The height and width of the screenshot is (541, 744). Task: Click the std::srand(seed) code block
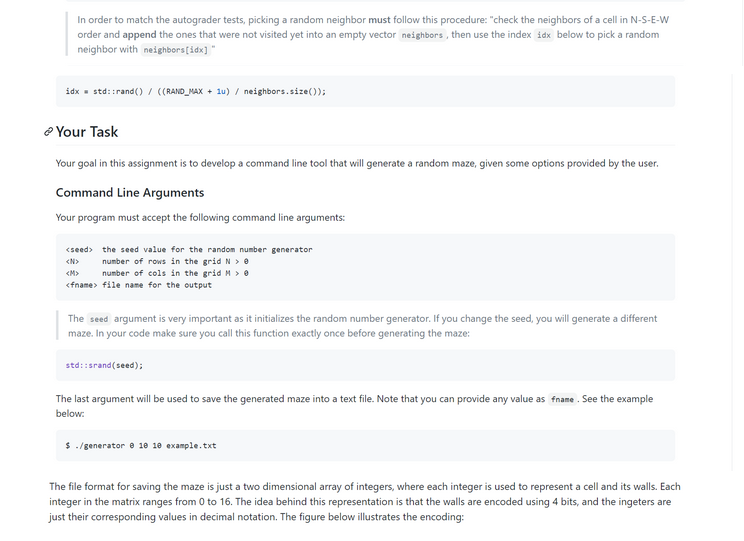coord(365,365)
